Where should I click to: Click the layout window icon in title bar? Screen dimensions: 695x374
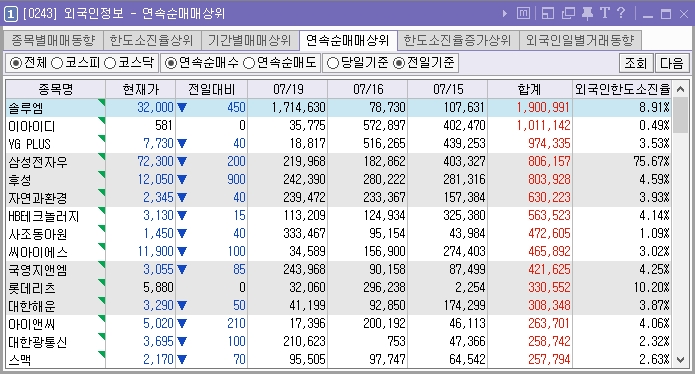click(548, 13)
